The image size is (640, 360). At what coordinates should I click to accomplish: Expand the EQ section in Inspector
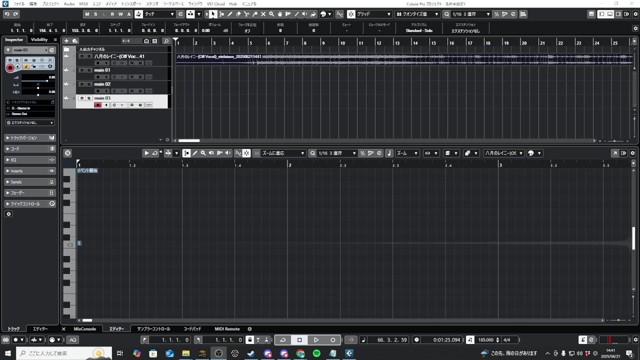30,160
